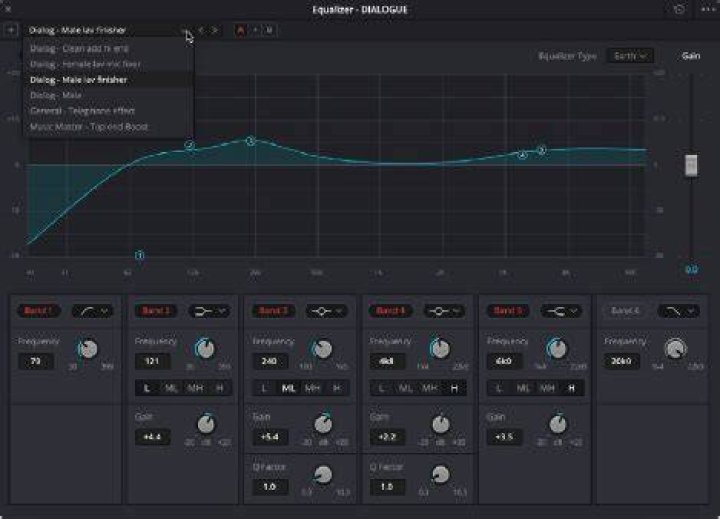Image resolution: width=720 pixels, height=519 pixels.
Task: Open Band 3 filter shape dropdown
Action: [x=327, y=311]
